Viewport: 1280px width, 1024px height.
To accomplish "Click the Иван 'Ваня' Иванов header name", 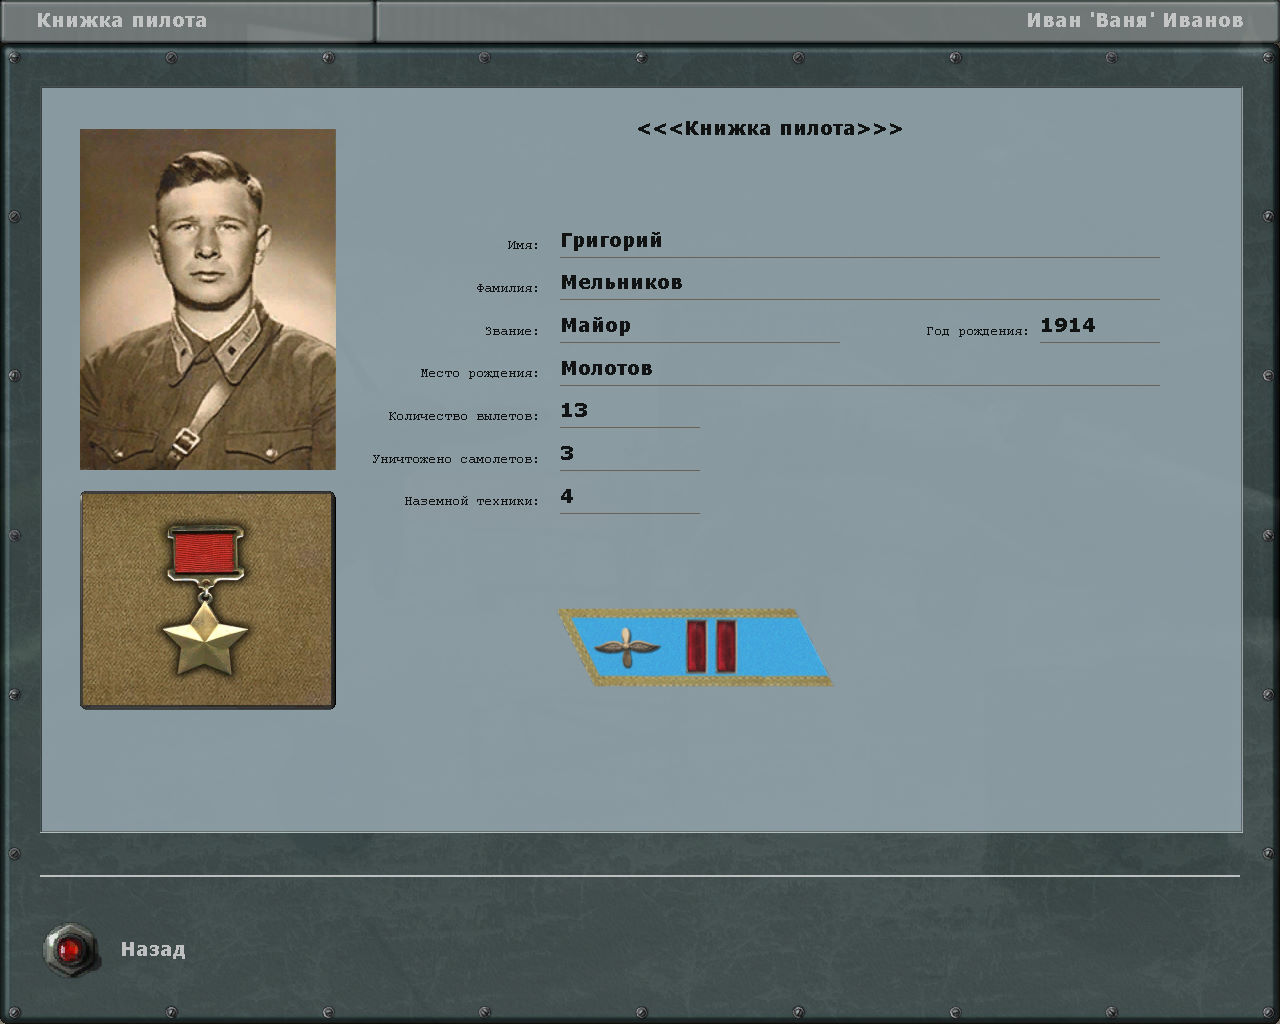I will [x=1135, y=20].
